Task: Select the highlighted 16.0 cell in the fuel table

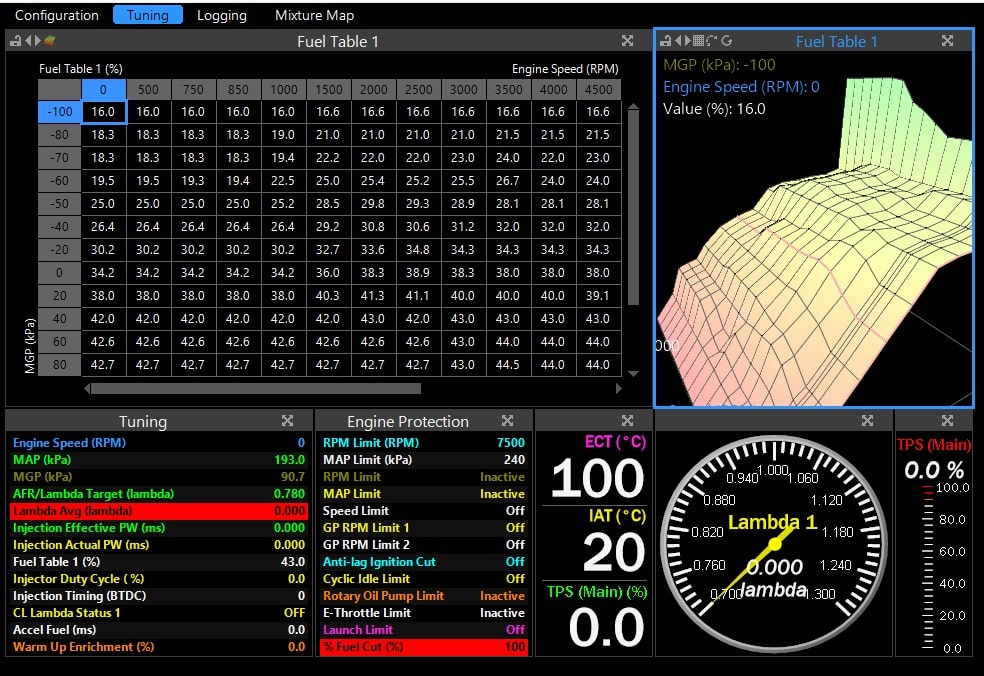Action: tap(103, 111)
